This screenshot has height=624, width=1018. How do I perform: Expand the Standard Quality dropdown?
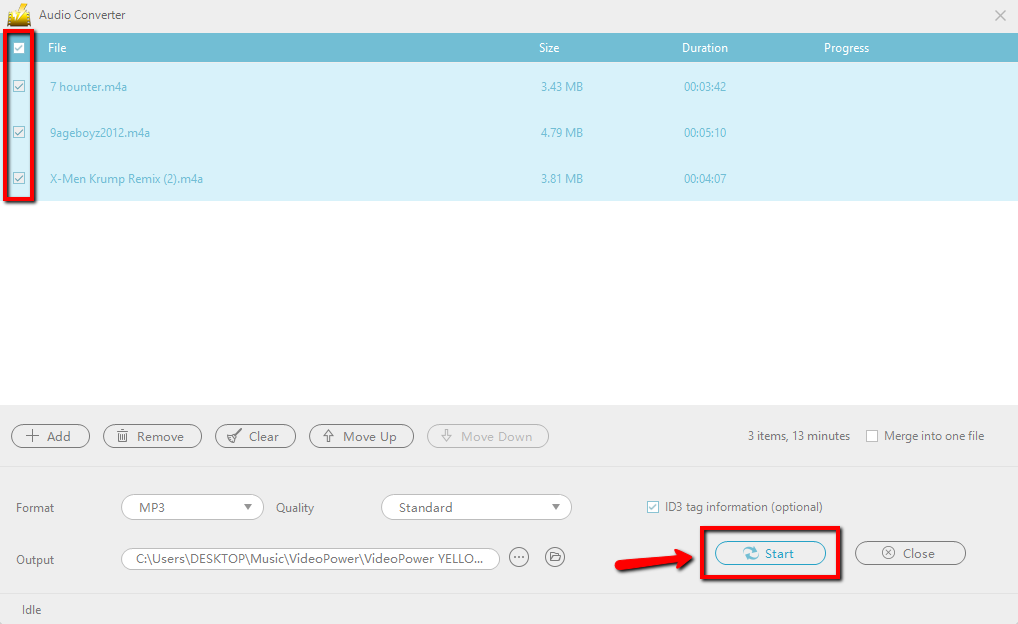(x=476, y=507)
